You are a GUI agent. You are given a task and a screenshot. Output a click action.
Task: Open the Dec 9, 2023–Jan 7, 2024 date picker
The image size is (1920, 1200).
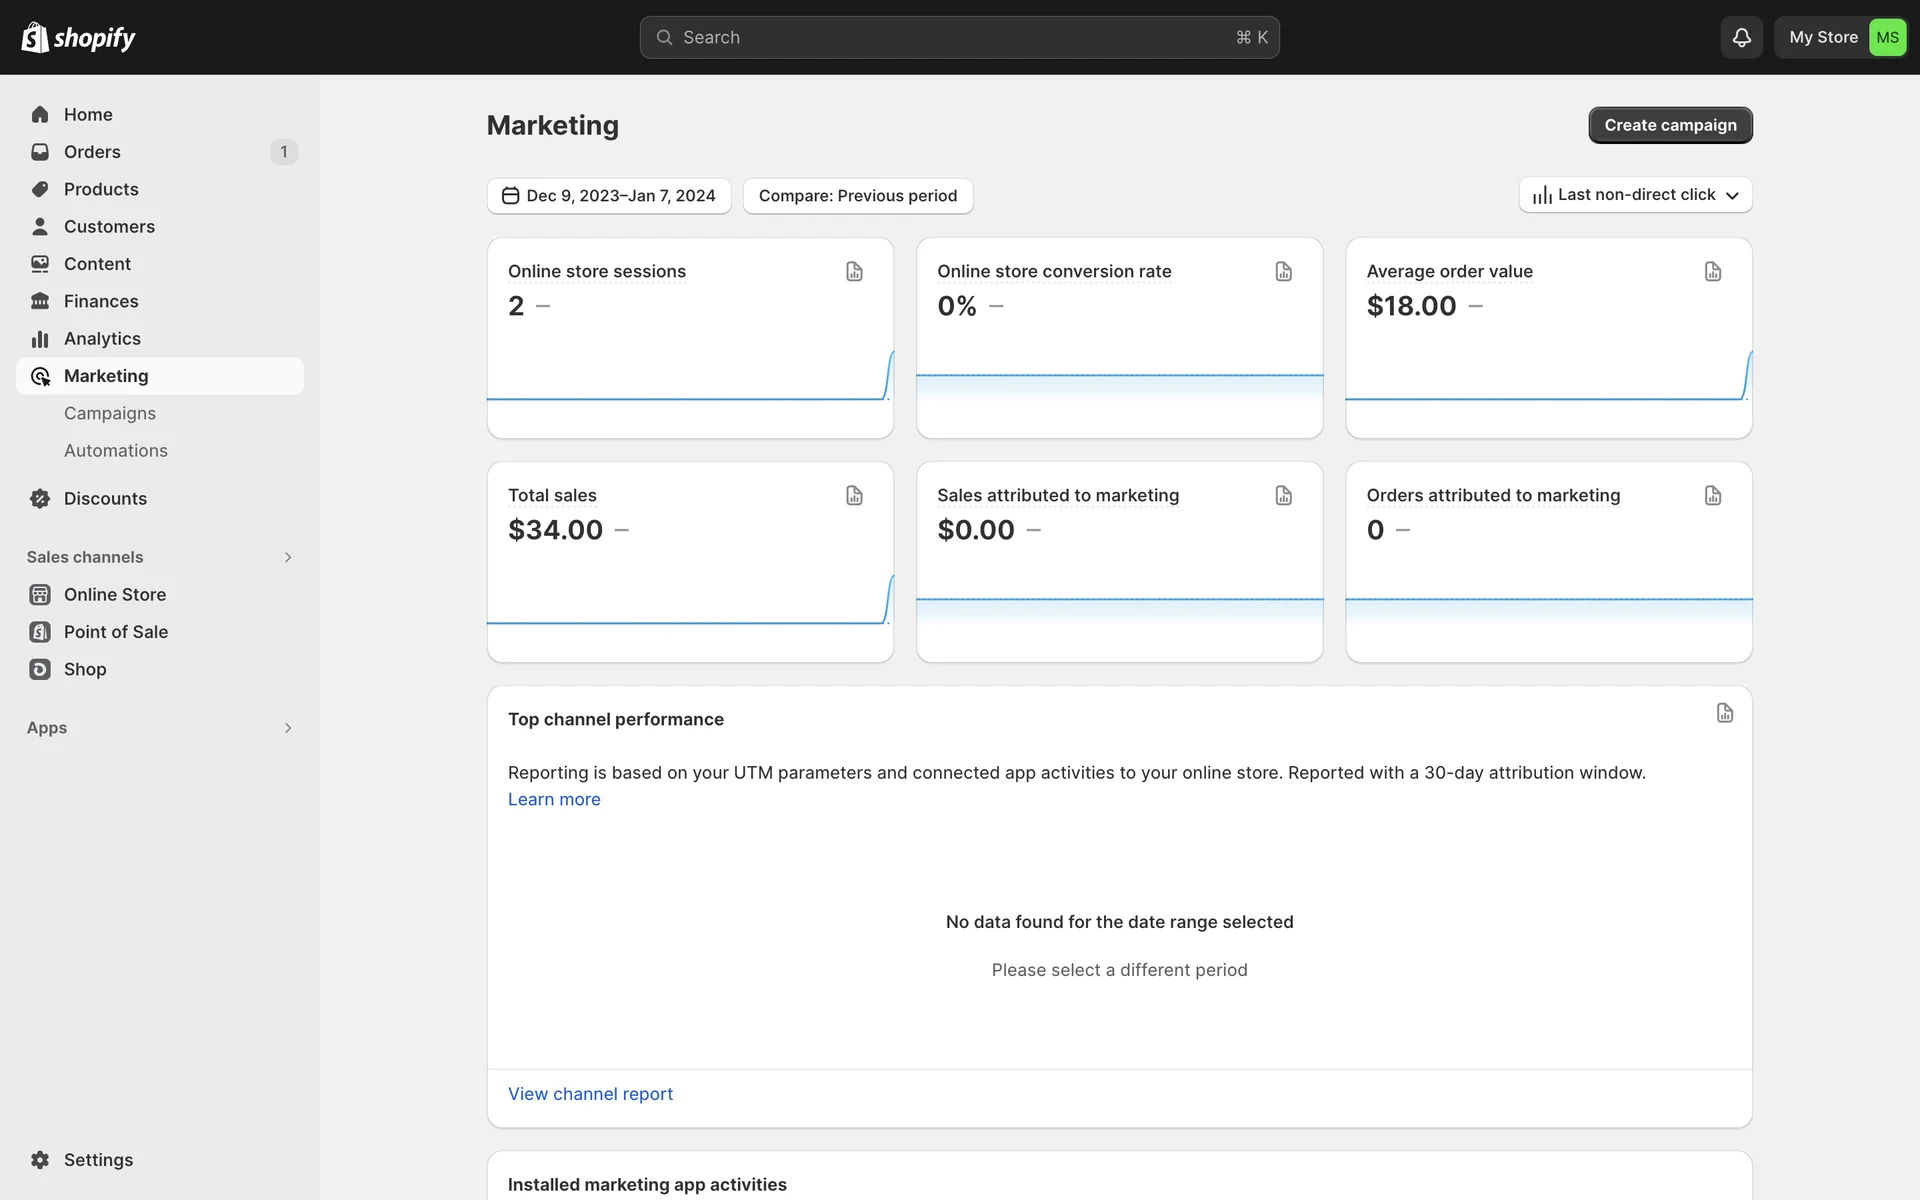pos(609,196)
